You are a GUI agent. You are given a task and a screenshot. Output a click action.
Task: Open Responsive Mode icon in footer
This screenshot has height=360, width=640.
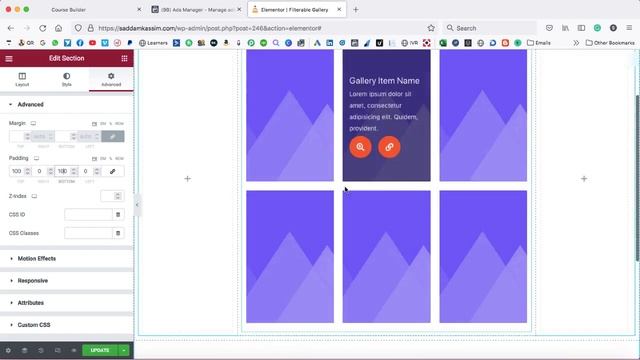(58, 350)
